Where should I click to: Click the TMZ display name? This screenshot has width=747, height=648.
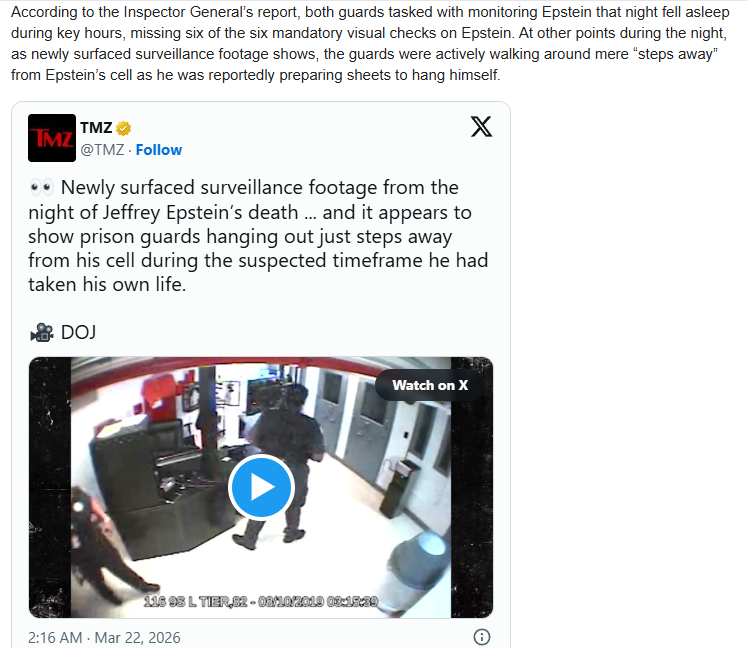pyautogui.click(x=96, y=128)
